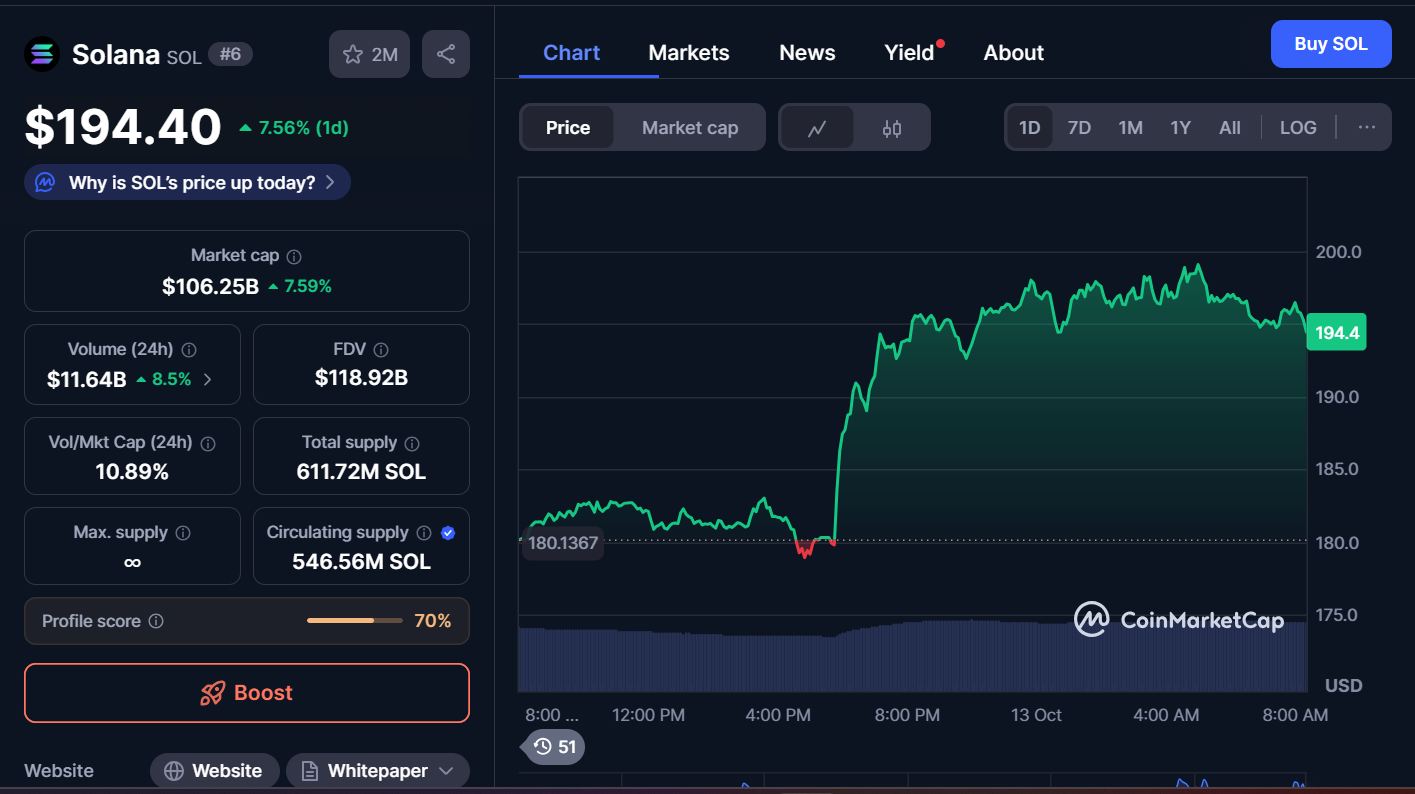Switch to the News tab
Screen dimensions: 1415x794
click(807, 53)
